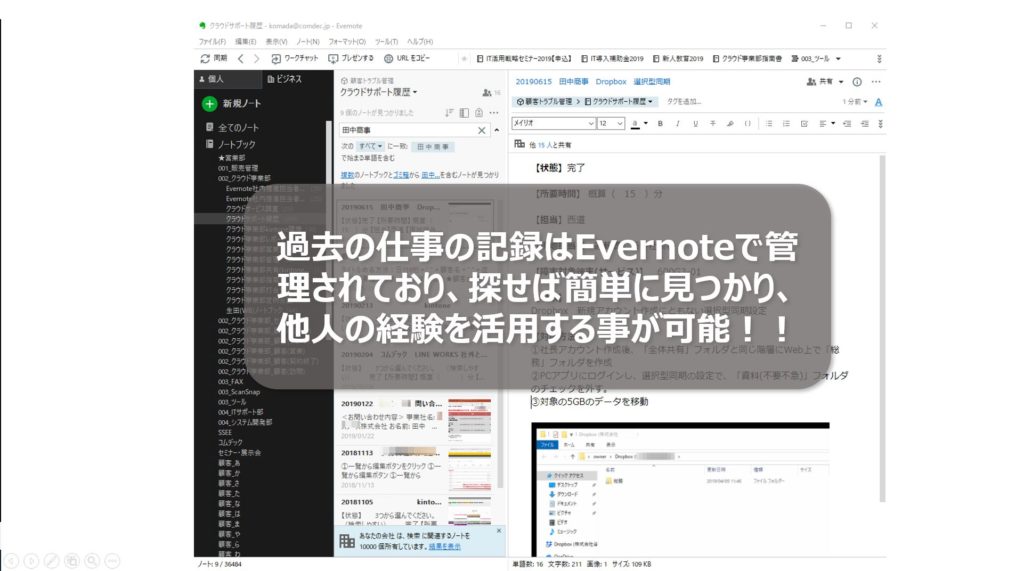This screenshot has width=1024, height=571.
Task: Open 全てのノート in the sidebar
Action: point(232,127)
